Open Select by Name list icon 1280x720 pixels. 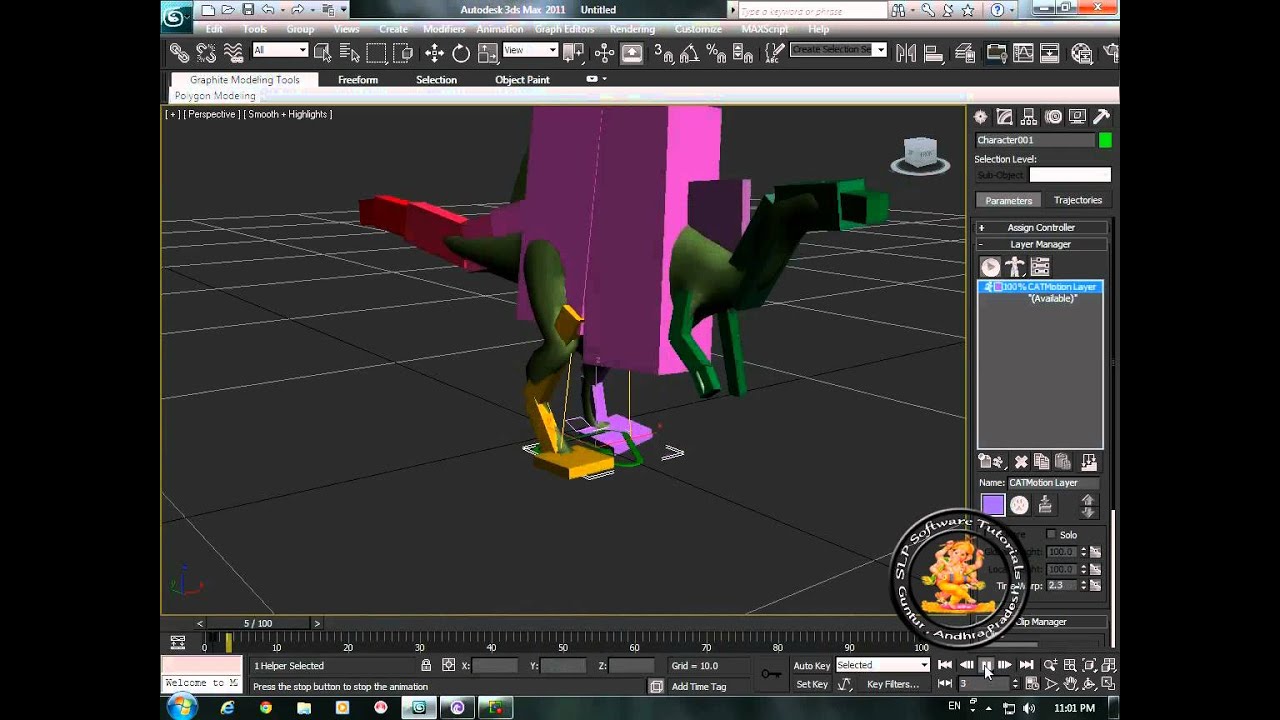[349, 53]
